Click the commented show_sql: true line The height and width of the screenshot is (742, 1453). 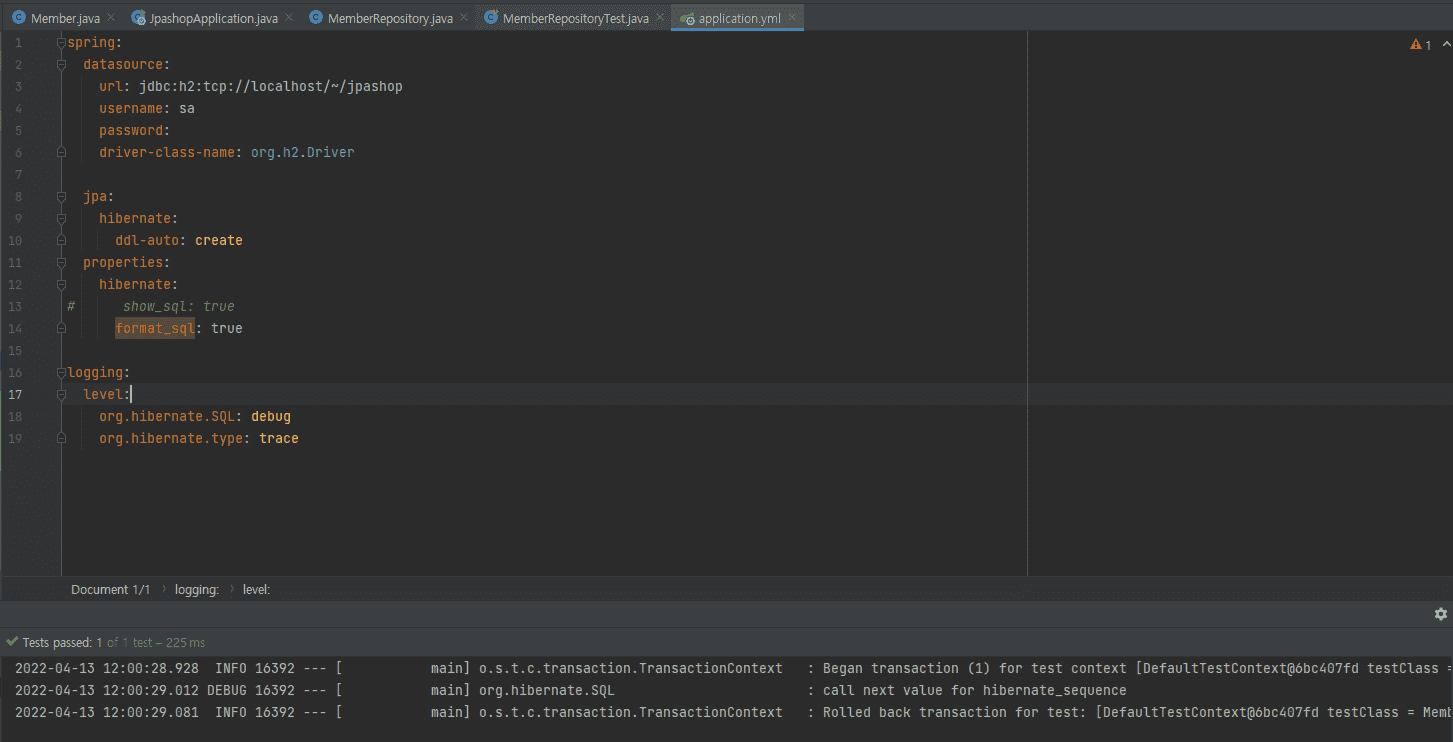coord(179,306)
